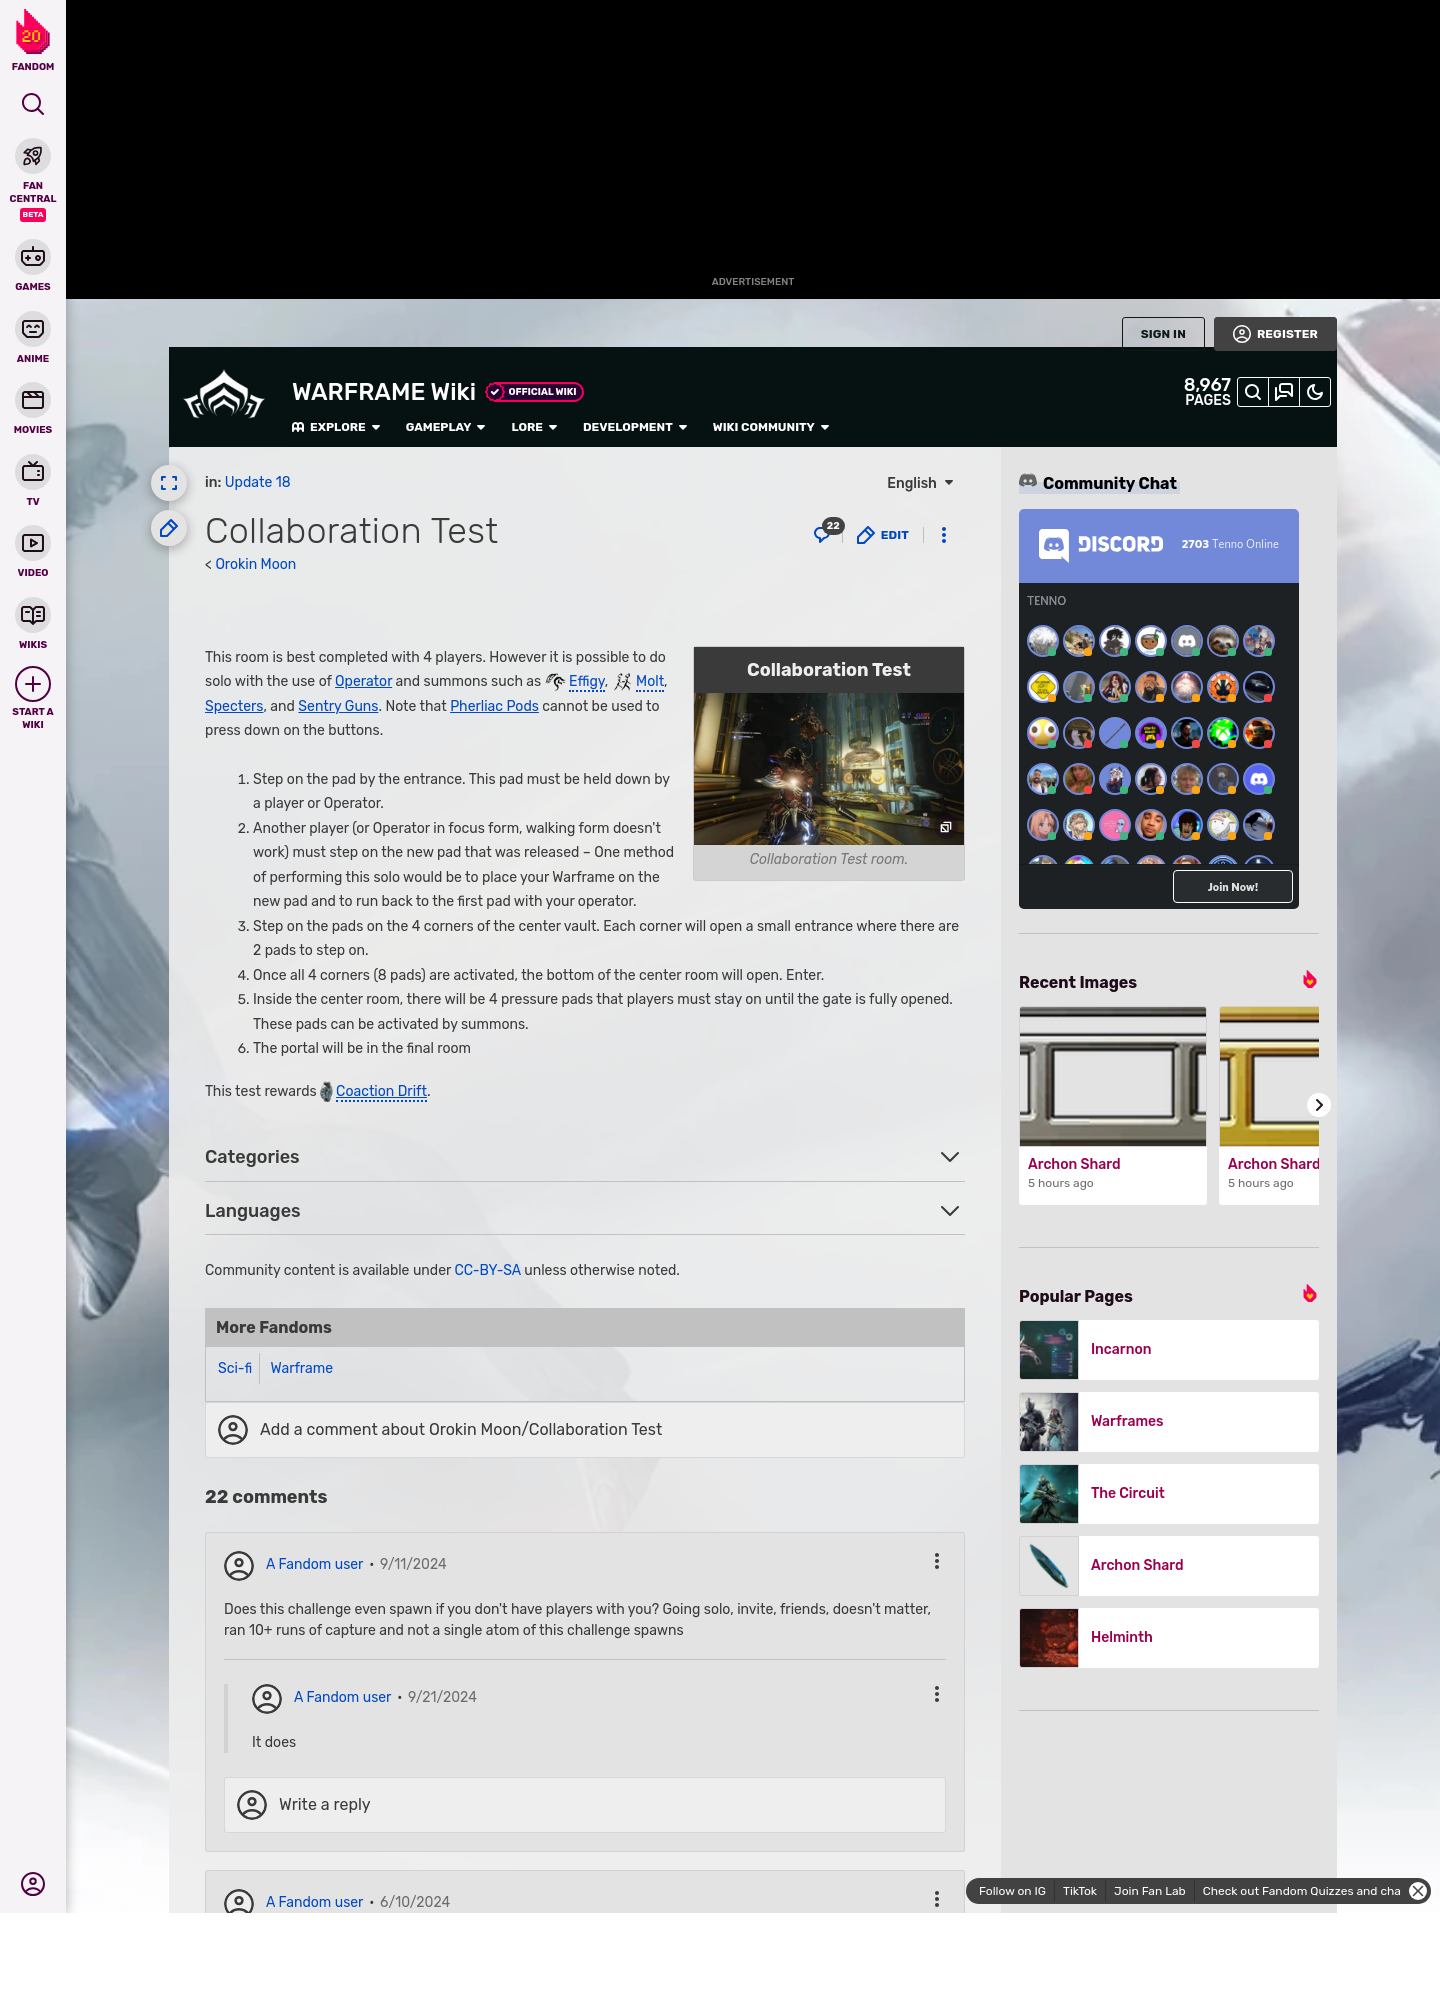Go back to Orokin Moon page
1440x2000 pixels.
click(x=255, y=564)
